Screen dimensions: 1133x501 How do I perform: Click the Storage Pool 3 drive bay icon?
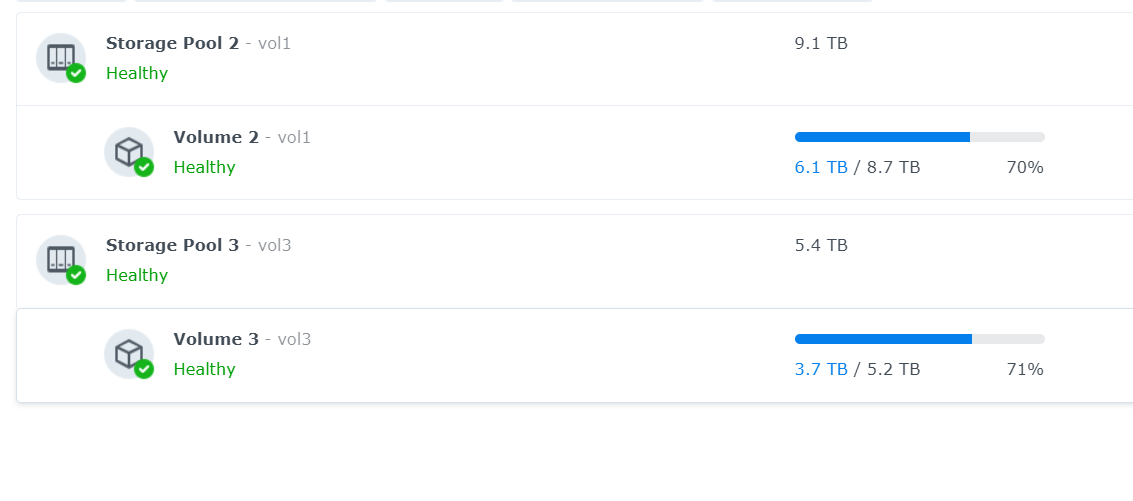61,260
